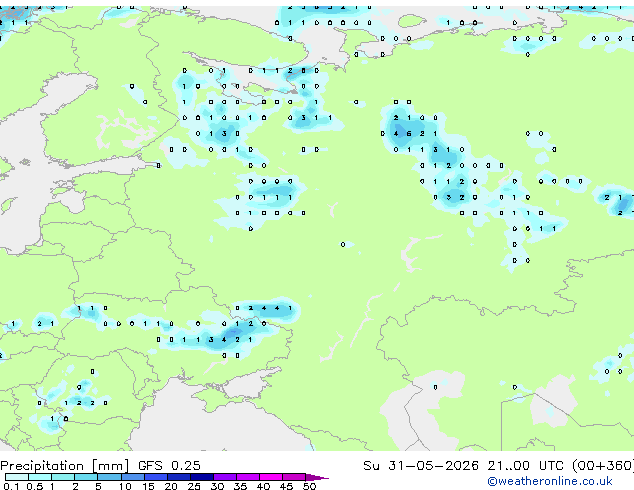Click the '1 2 2 0' precipitation value row
This screenshot has height=490, width=634.
coord(86,403)
